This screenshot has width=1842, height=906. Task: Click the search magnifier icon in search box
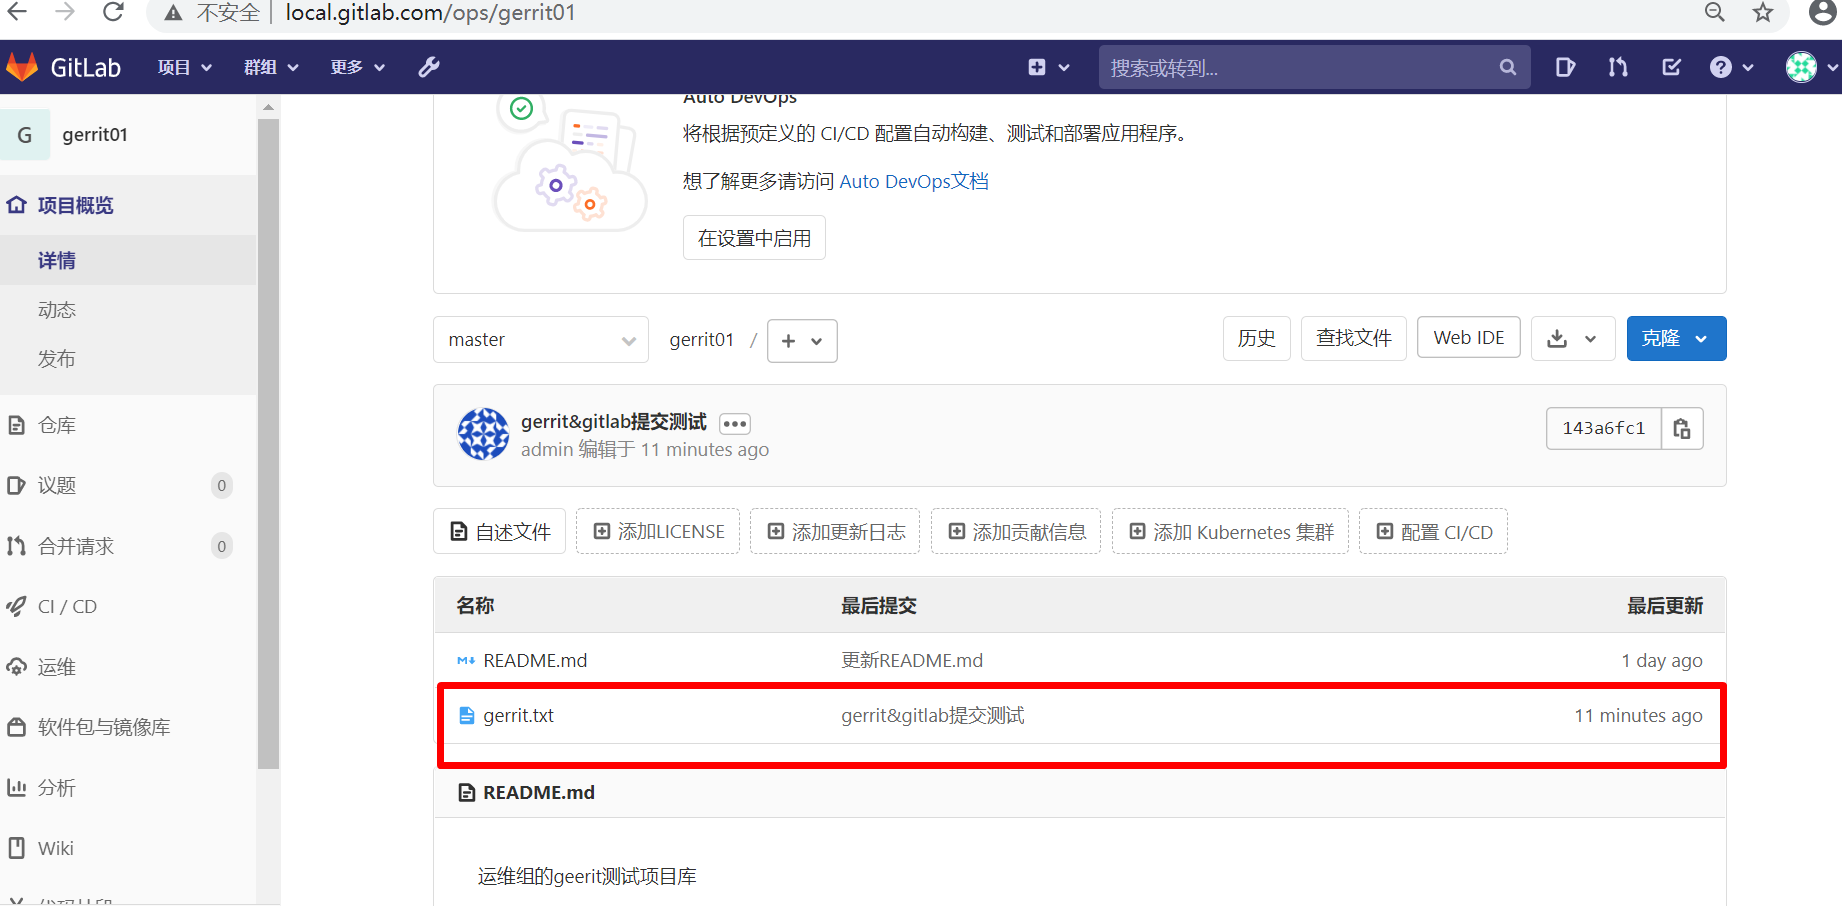(1508, 67)
